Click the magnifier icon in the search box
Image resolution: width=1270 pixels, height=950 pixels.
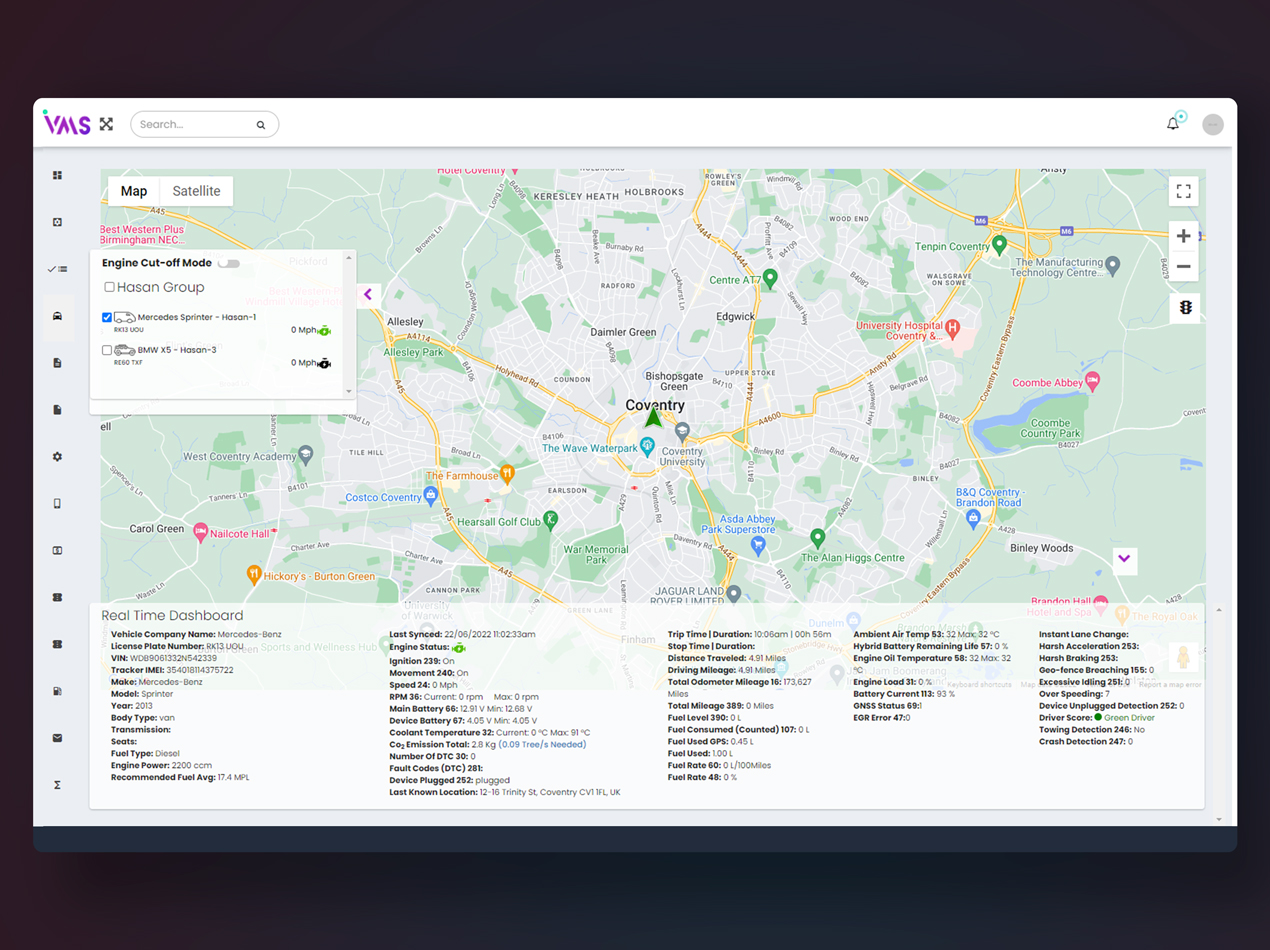261,125
